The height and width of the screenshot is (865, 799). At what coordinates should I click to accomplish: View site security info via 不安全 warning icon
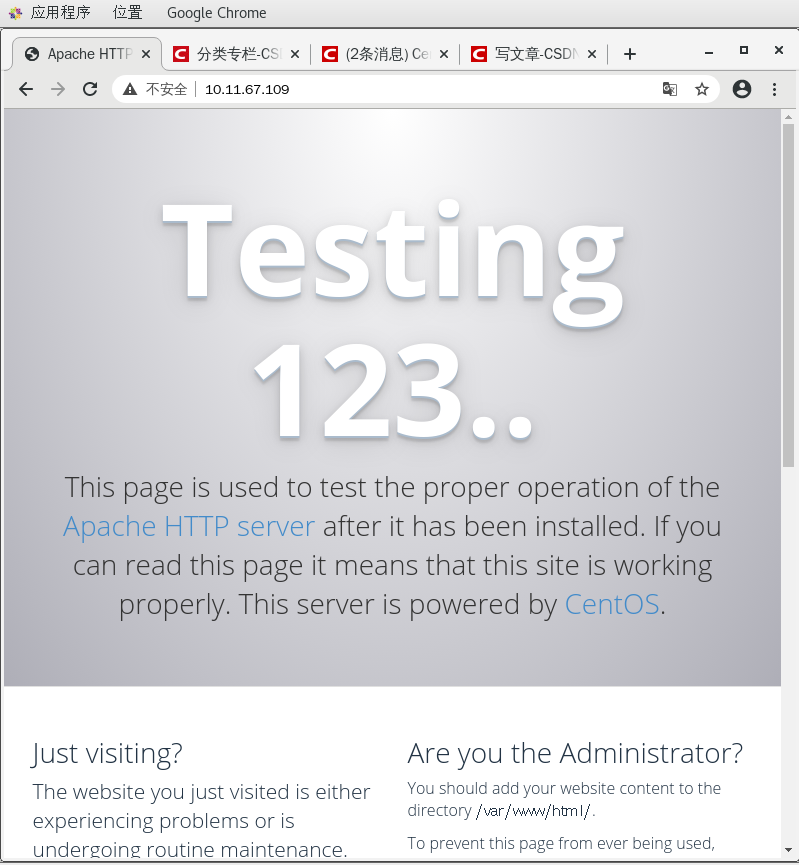click(x=130, y=89)
